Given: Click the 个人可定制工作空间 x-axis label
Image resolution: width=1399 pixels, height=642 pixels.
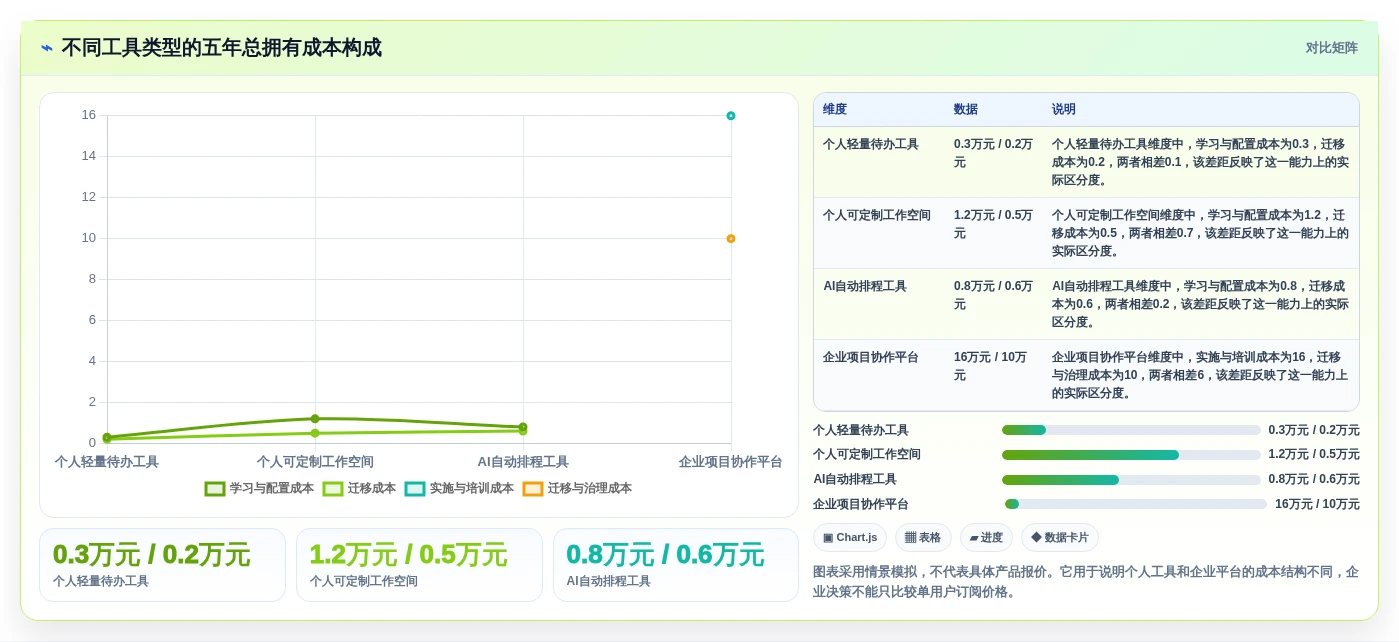Looking at the screenshot, I should [315, 462].
